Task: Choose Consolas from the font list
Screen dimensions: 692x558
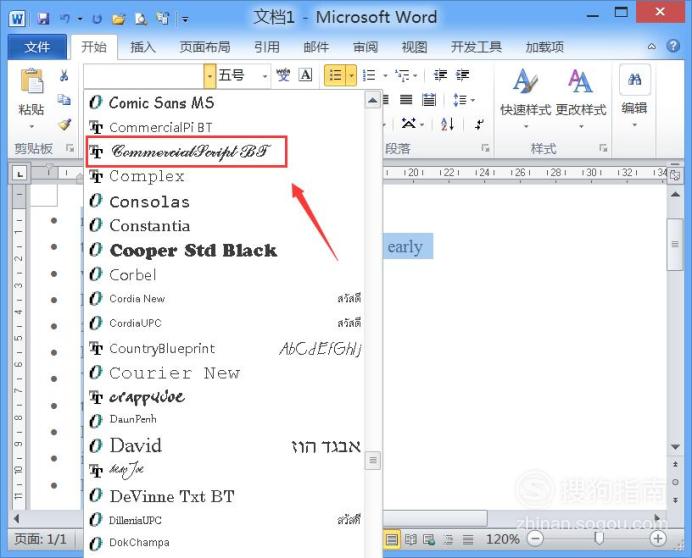Action: pyautogui.click(x=224, y=202)
